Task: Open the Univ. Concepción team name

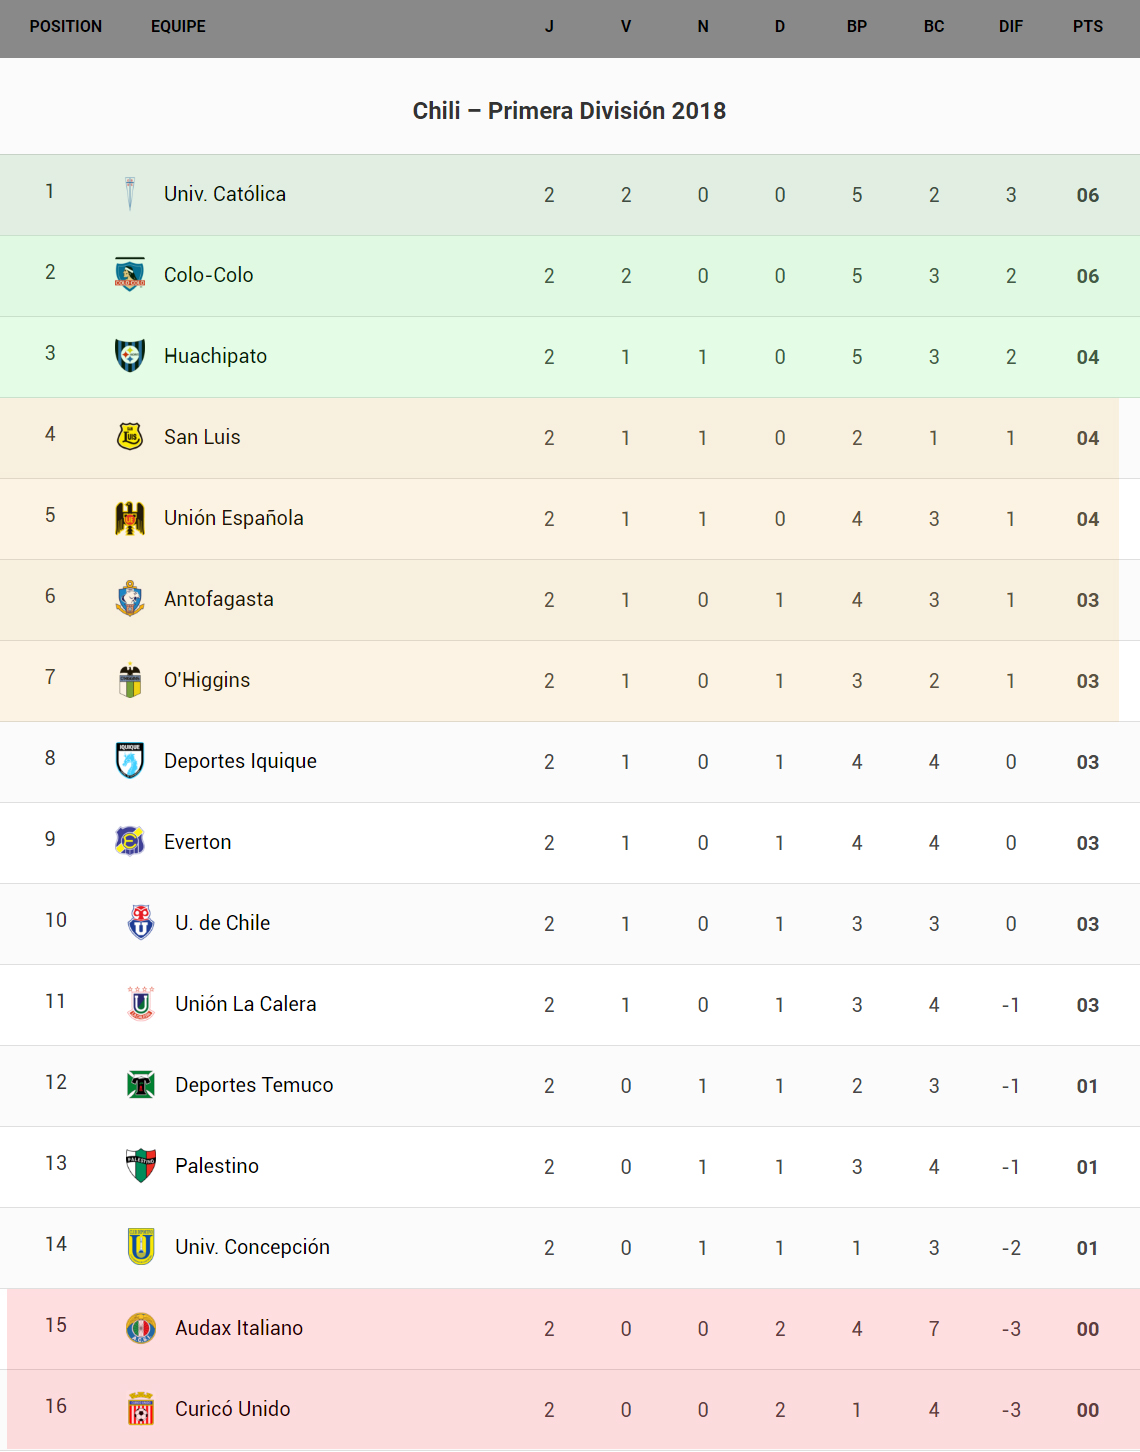Action: (252, 1247)
